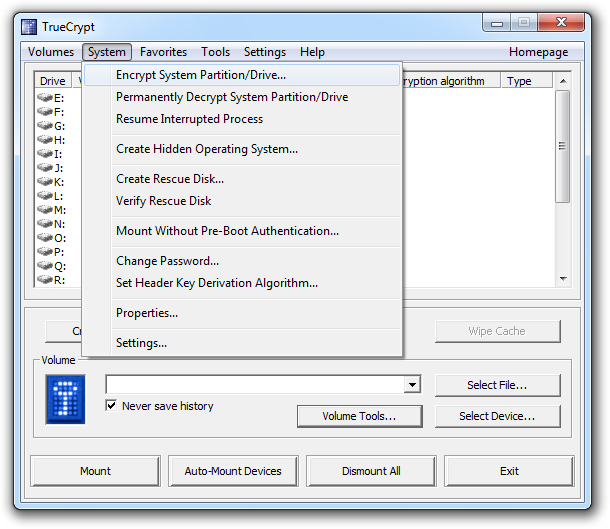Viewport: 610px width, 529px height.
Task: Select the P: drive icon
Action: coord(45,251)
